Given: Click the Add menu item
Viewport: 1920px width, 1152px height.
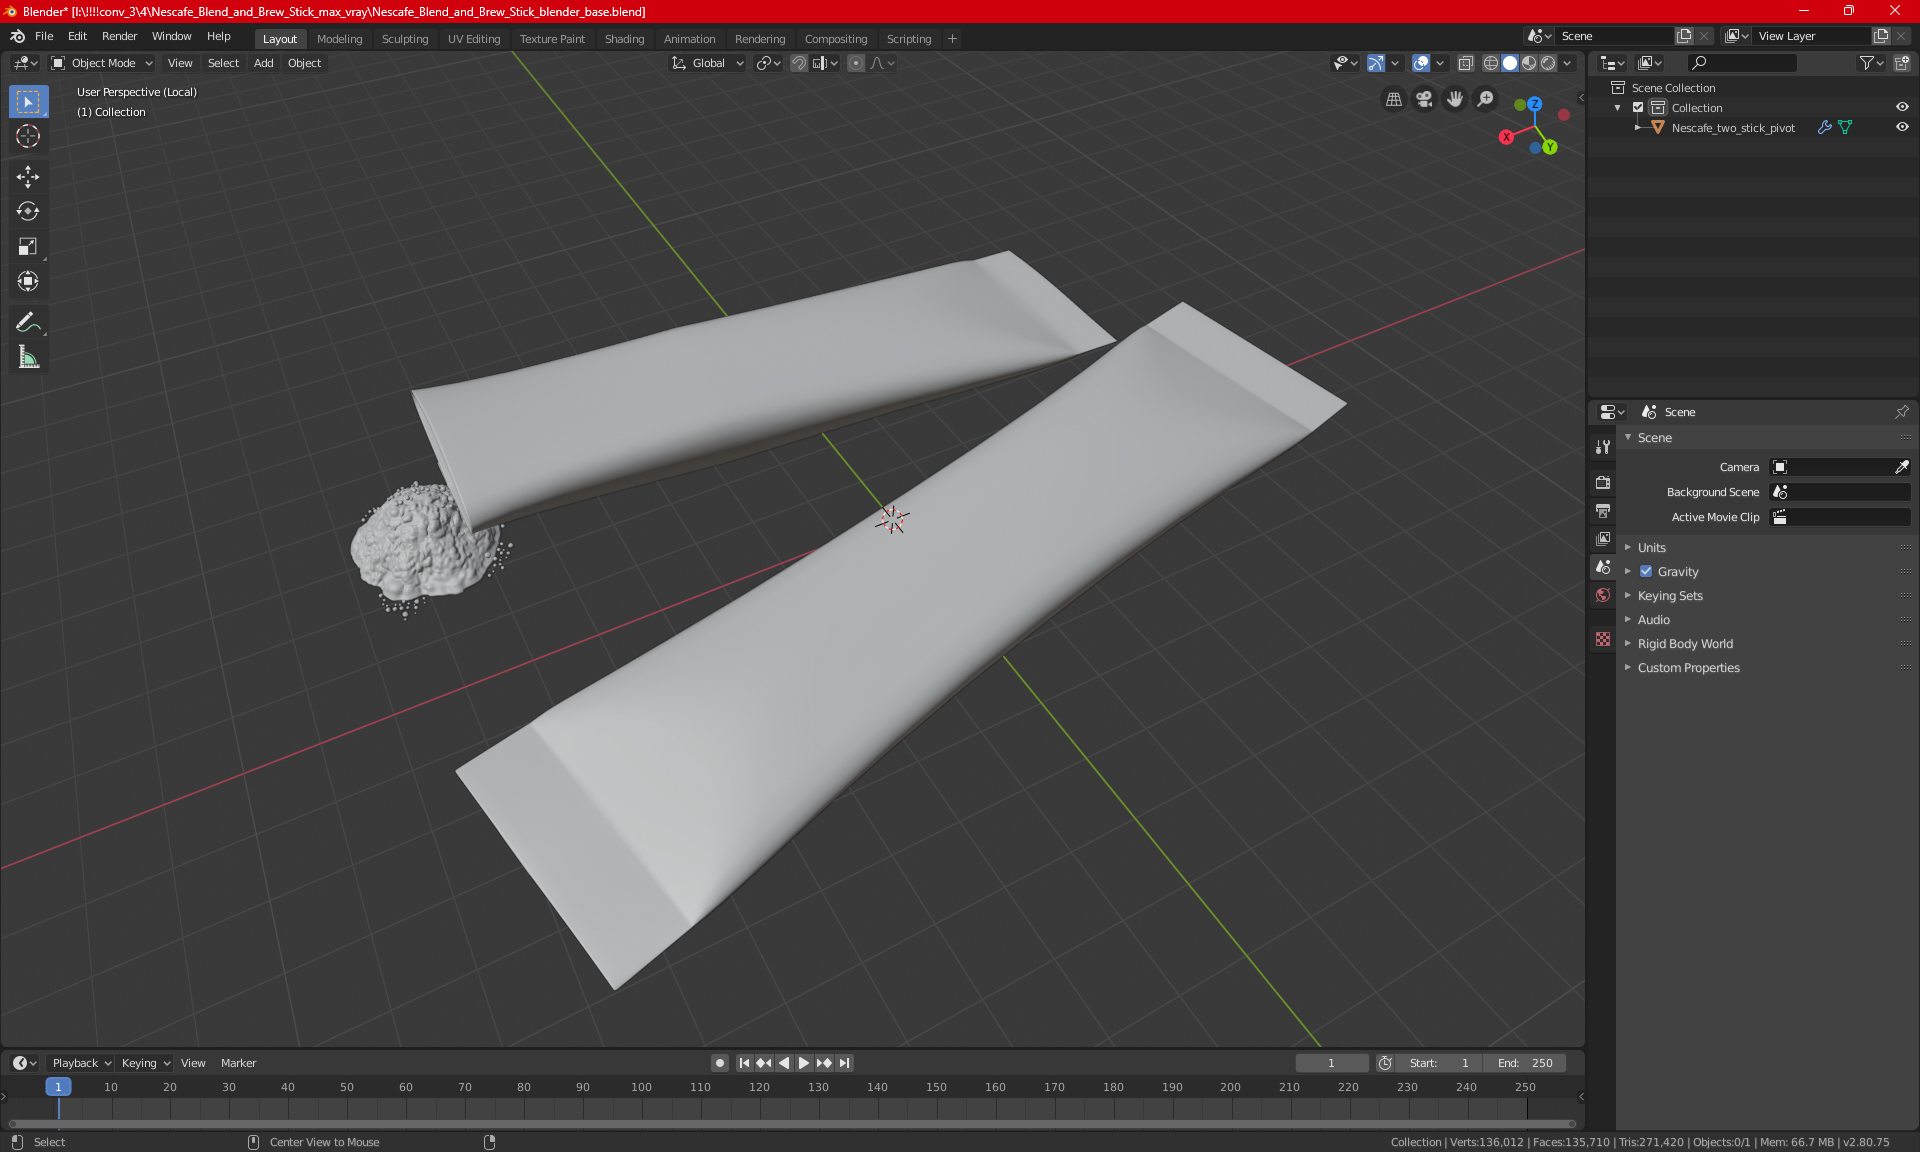Looking at the screenshot, I should click(263, 63).
